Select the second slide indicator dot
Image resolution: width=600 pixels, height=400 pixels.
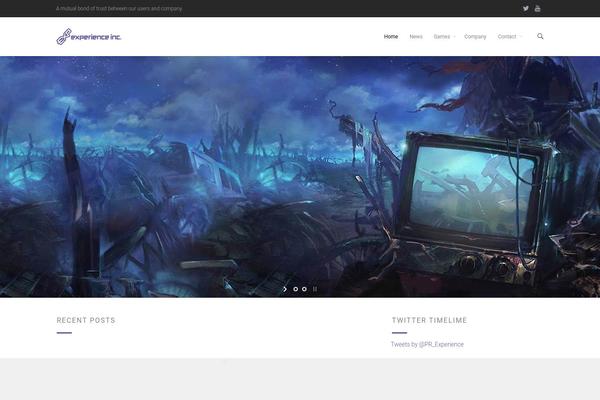coord(304,289)
